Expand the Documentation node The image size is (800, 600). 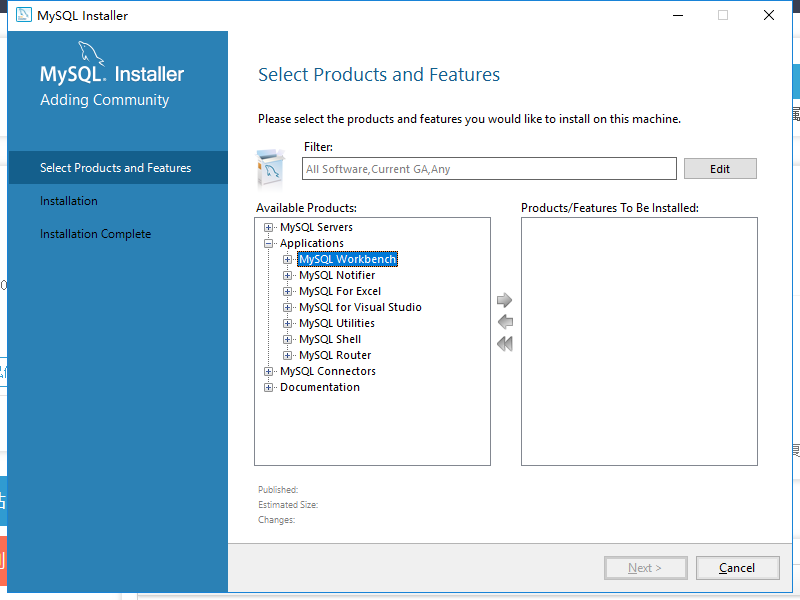[x=268, y=387]
